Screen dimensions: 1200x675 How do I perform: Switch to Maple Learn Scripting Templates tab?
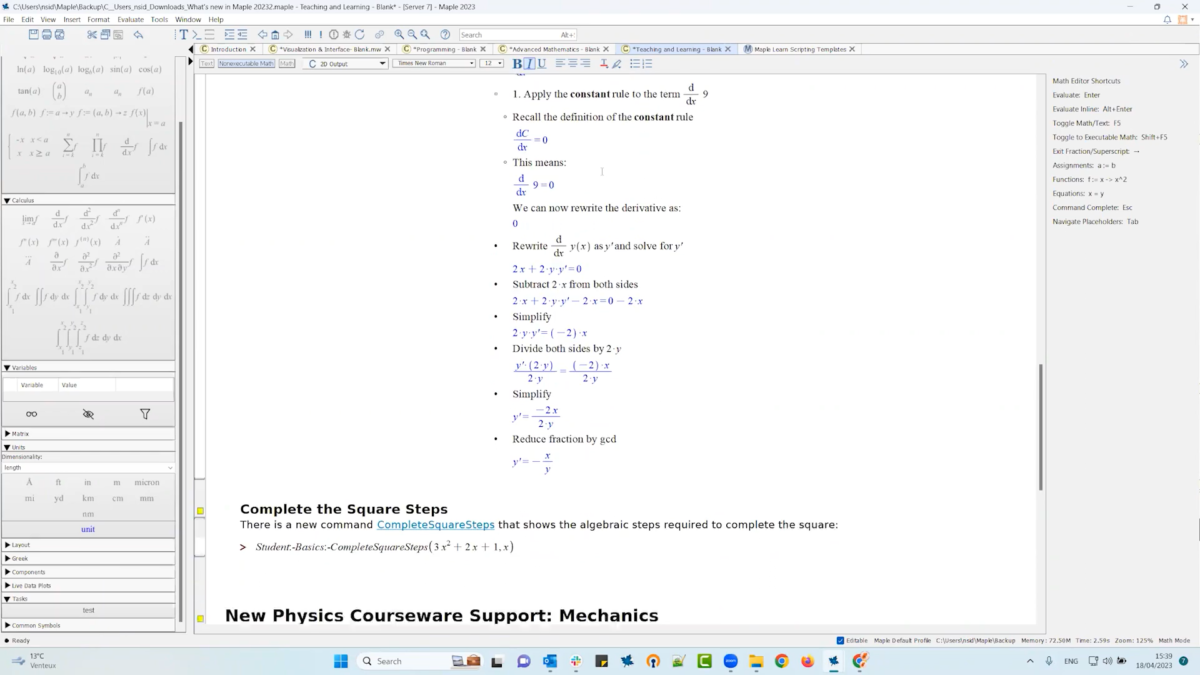[800, 49]
